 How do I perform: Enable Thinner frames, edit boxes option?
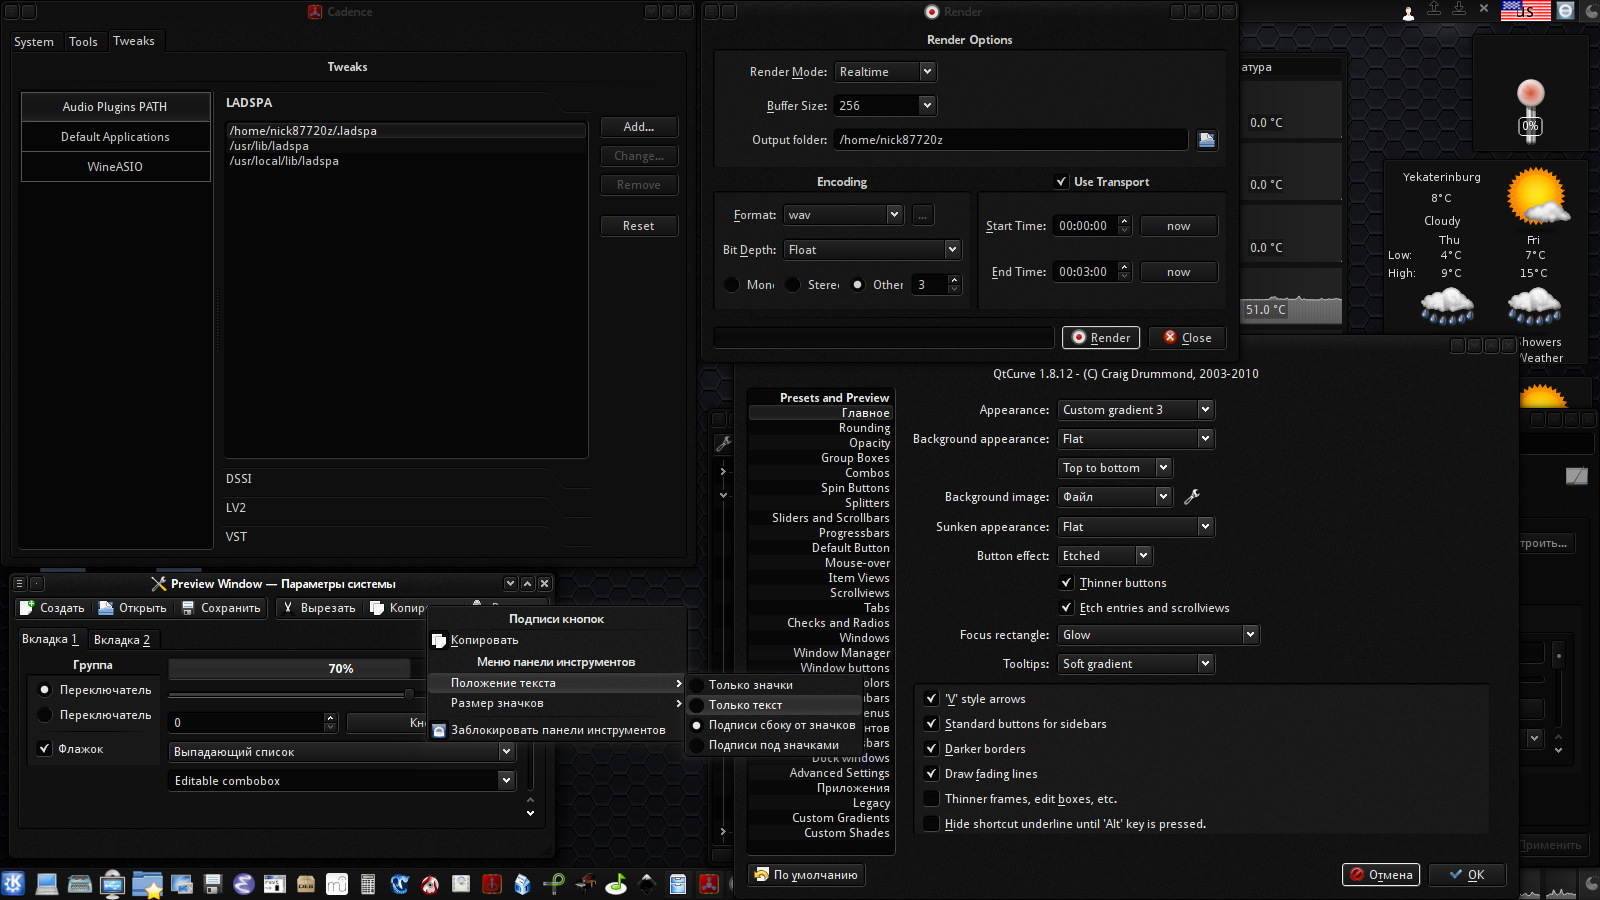(932, 799)
